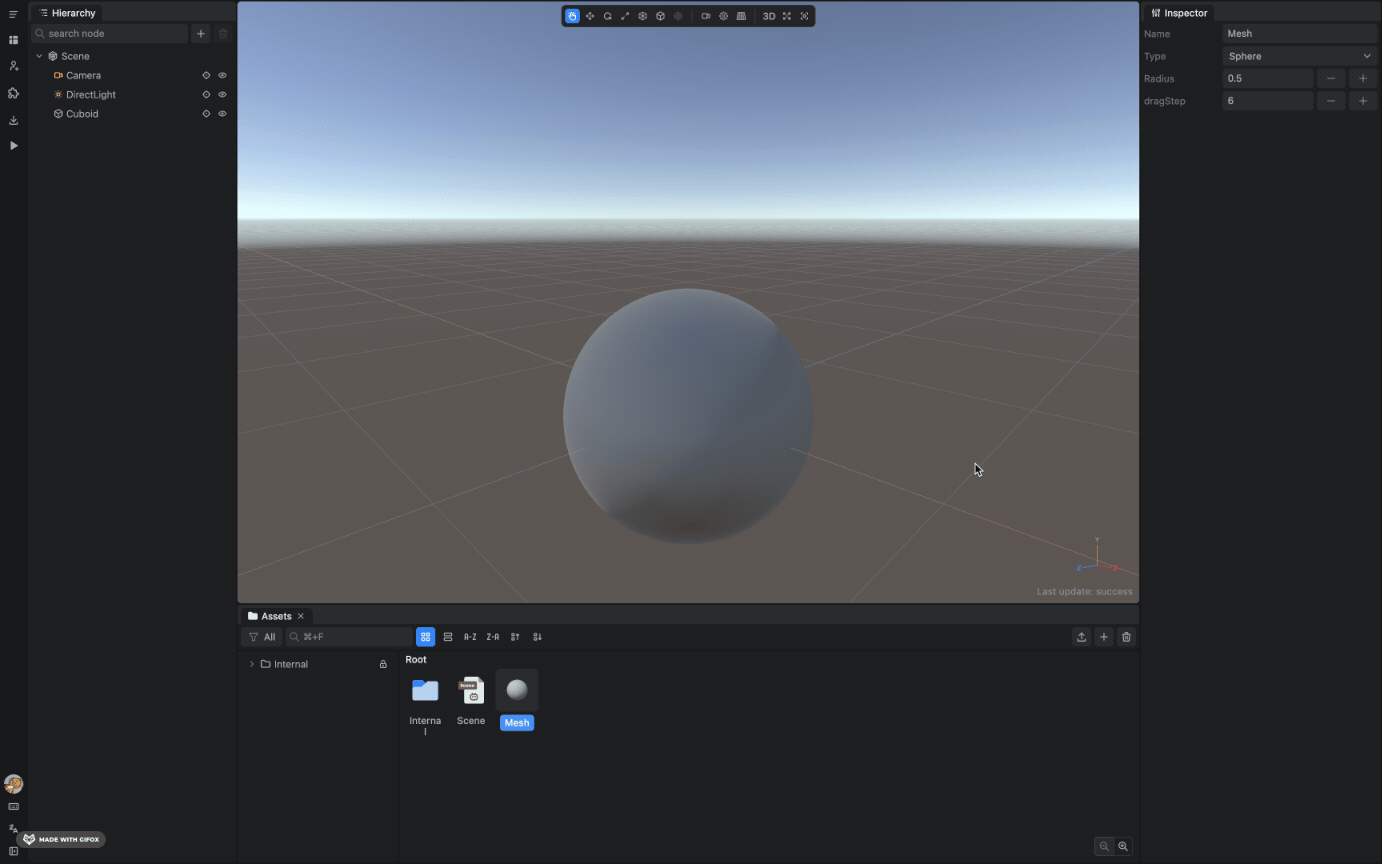Select the Mesh asset thumbnail

coord(517,690)
